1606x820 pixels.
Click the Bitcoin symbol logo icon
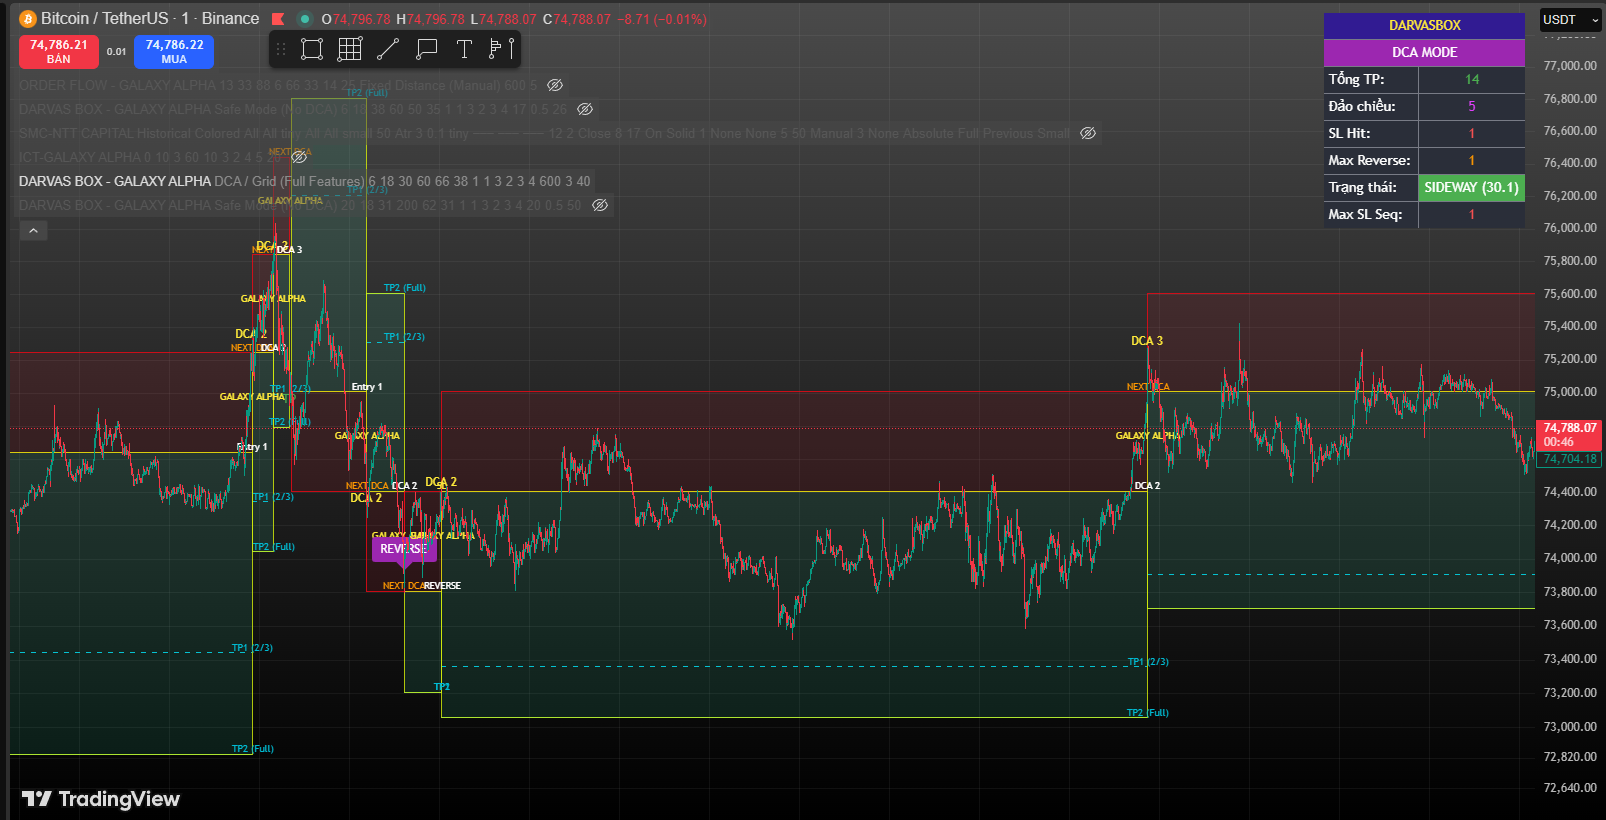pos(28,19)
